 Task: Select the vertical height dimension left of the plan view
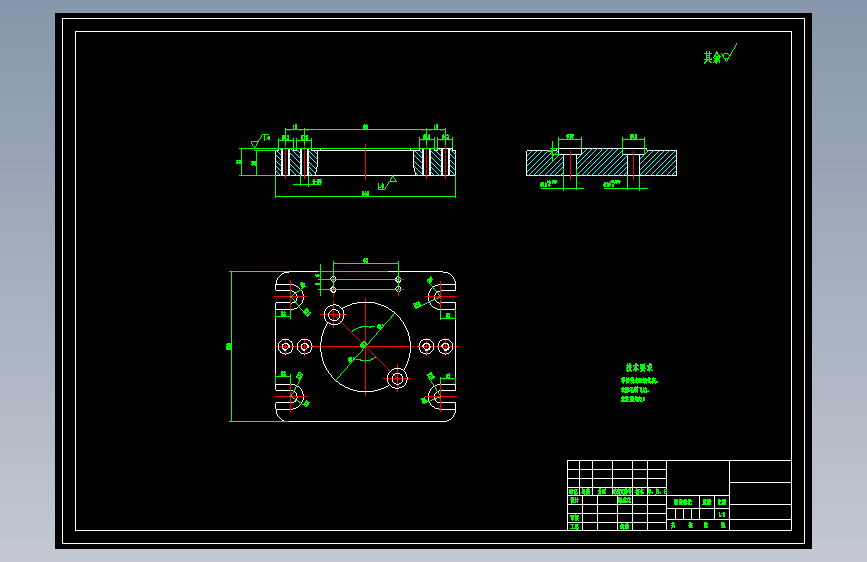point(230,346)
